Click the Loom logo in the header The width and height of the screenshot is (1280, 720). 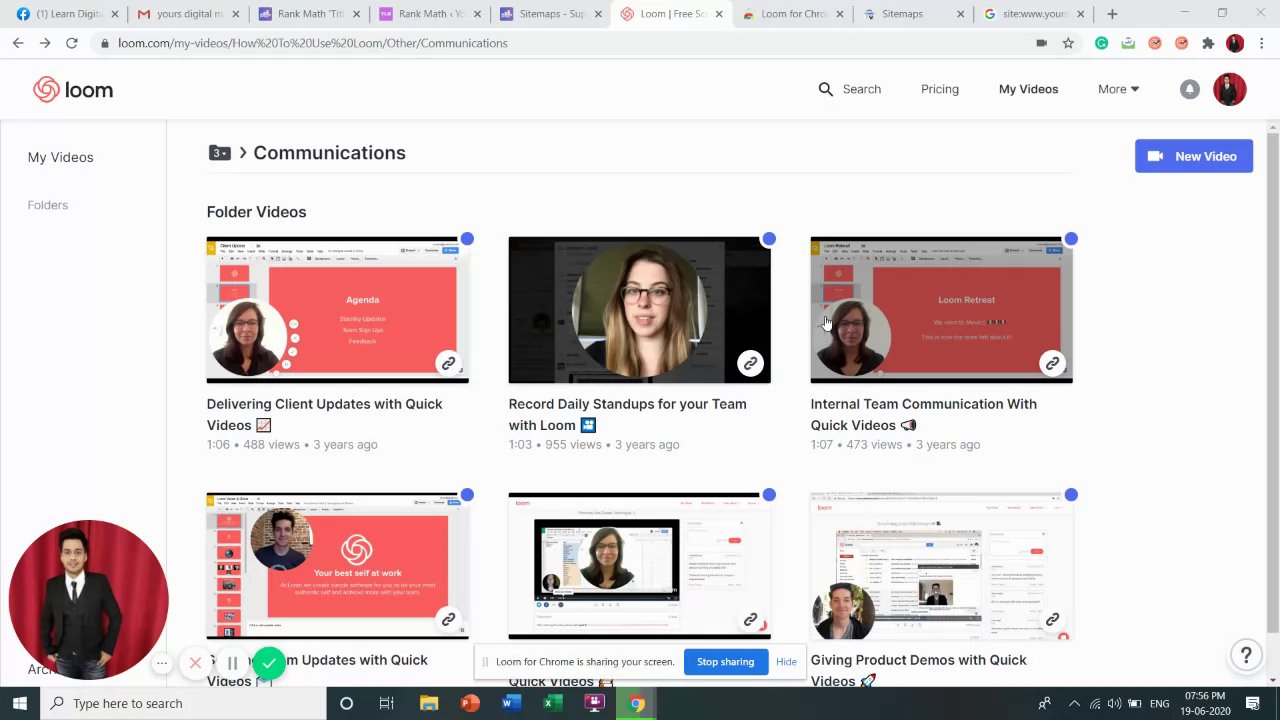point(73,89)
